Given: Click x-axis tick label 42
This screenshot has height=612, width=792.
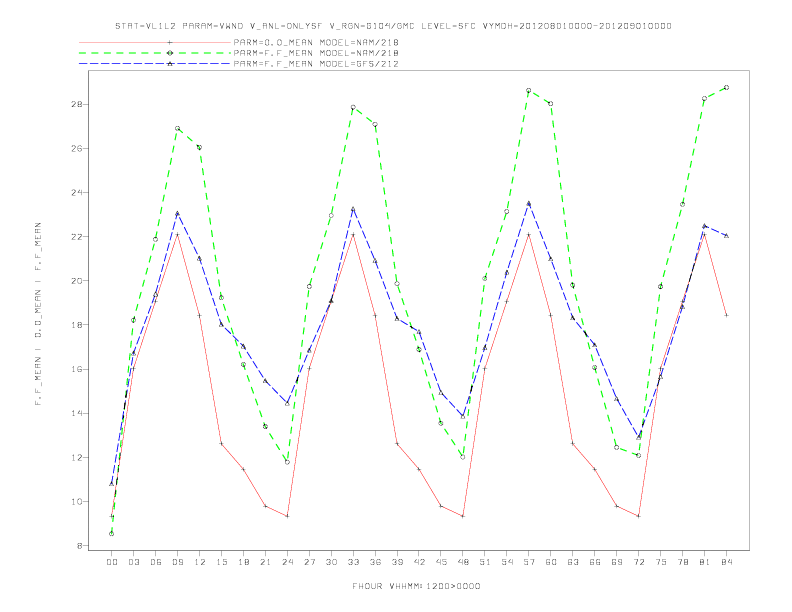Looking at the screenshot, I should 419,562.
